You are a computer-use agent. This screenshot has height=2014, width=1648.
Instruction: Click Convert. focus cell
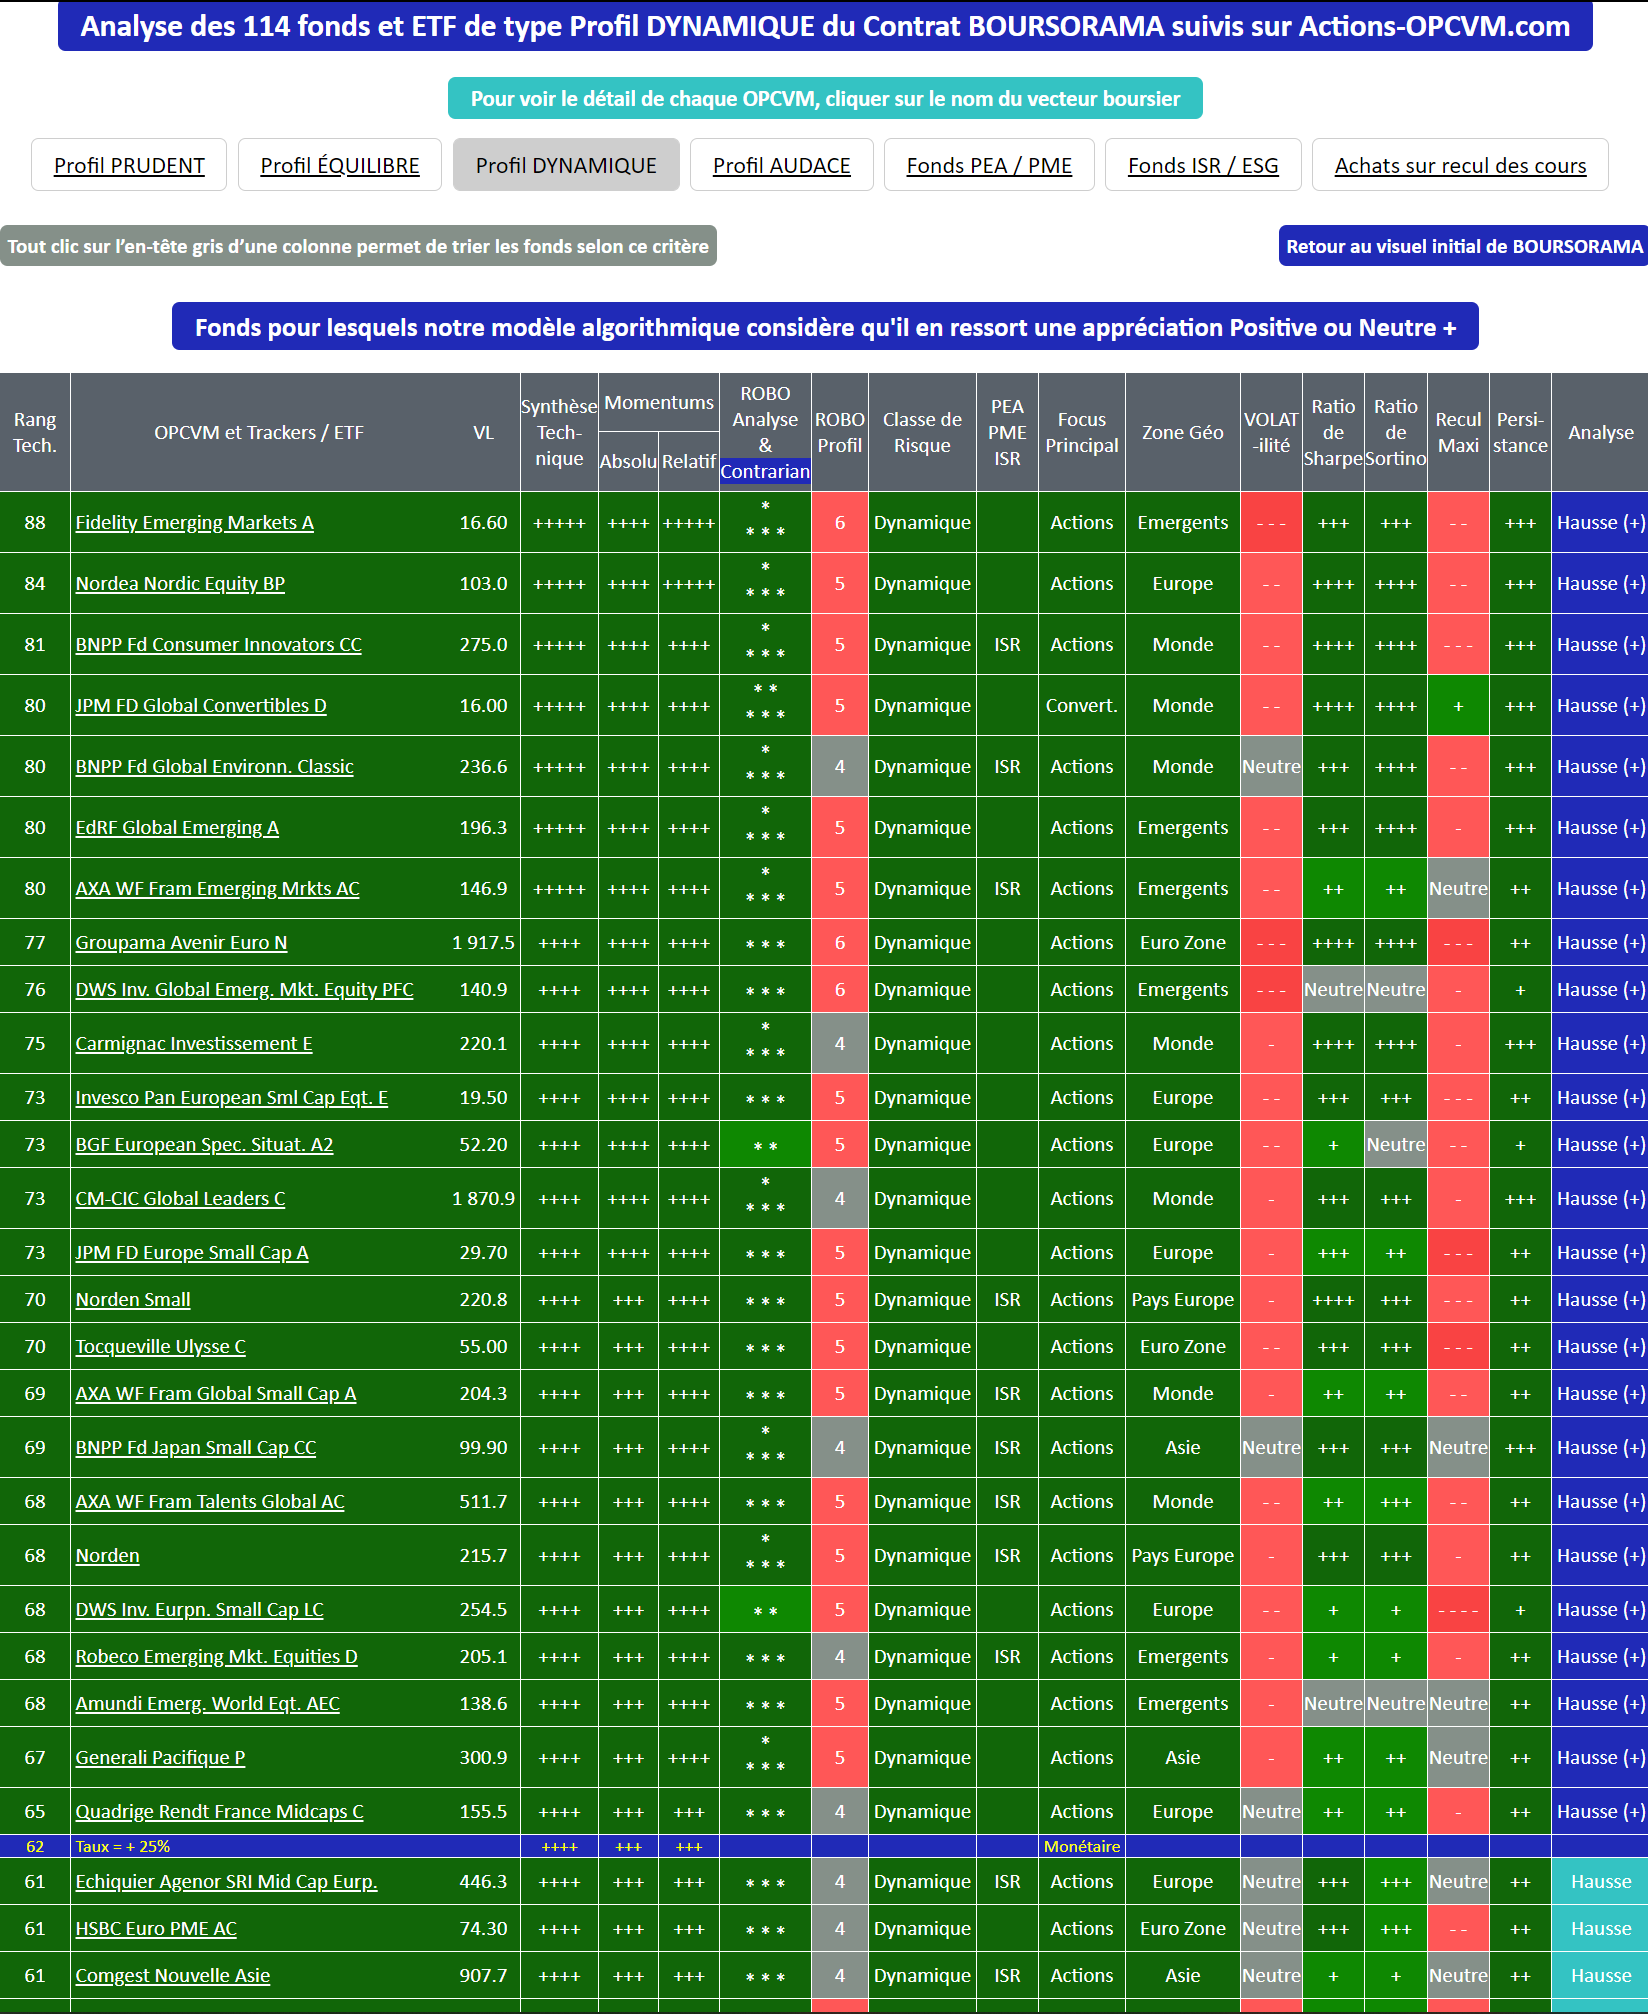(1082, 705)
